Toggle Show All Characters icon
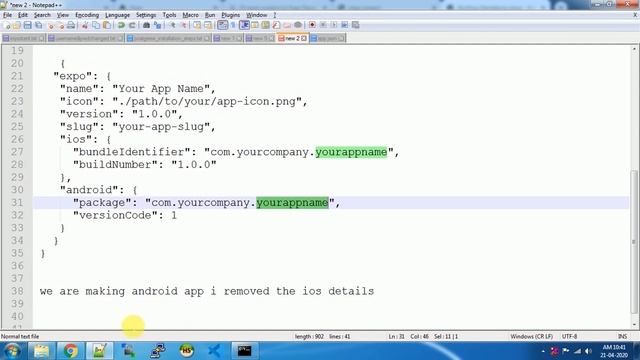The height and width of the screenshot is (360, 640). point(233,25)
